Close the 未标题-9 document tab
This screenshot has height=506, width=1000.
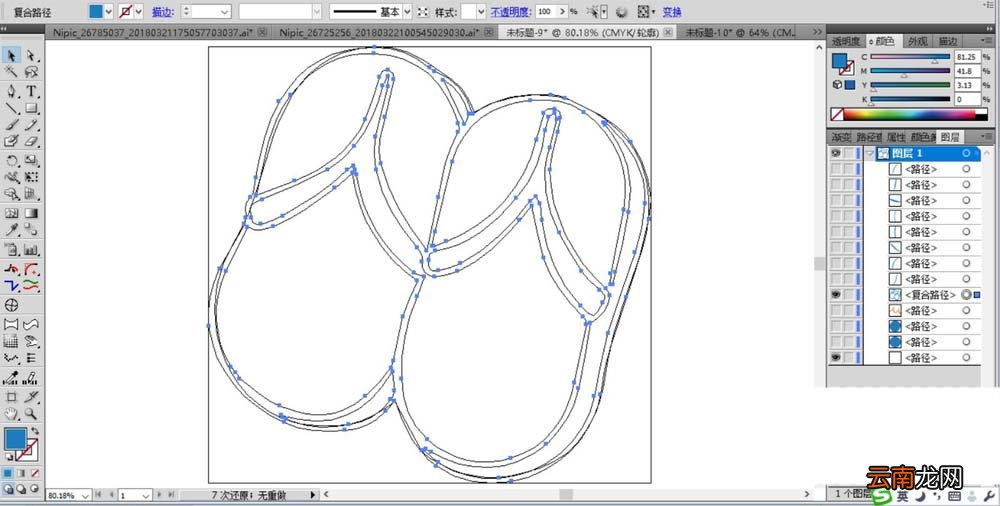click(667, 32)
